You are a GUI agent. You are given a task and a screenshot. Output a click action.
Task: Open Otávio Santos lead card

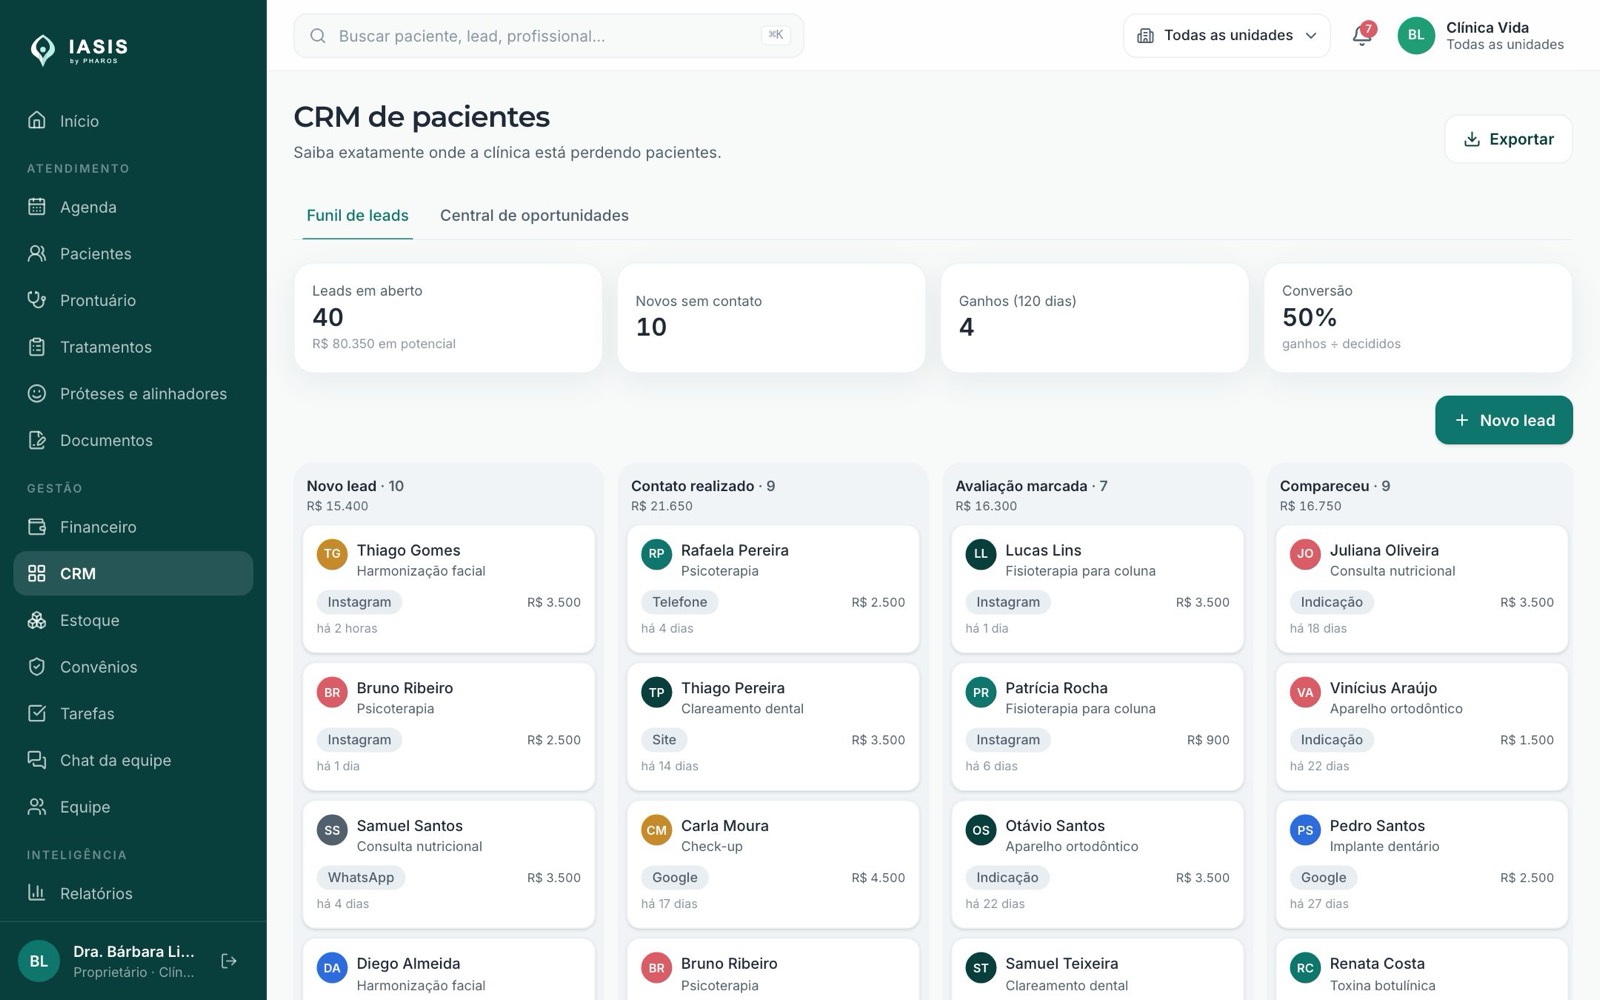click(x=1097, y=865)
